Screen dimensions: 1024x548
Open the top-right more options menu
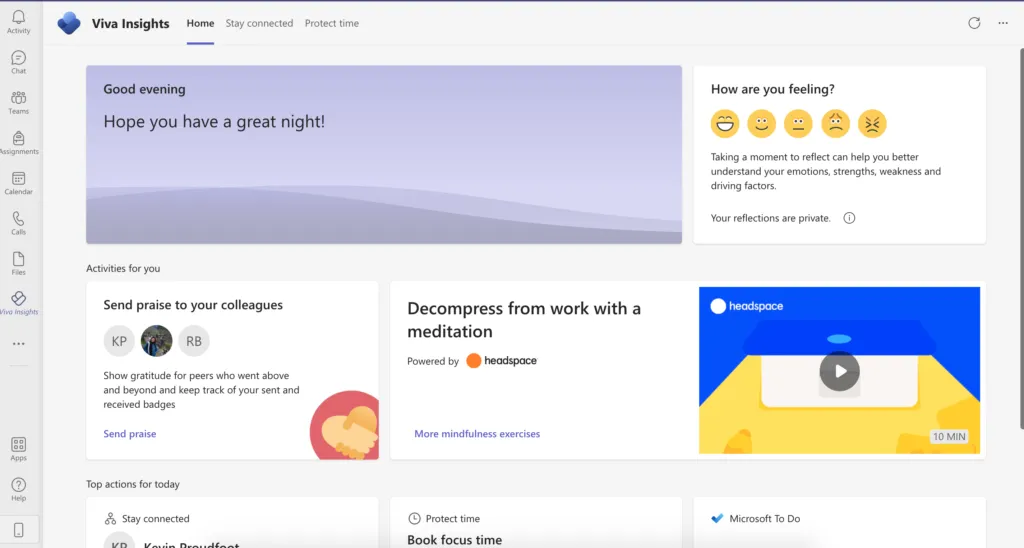coord(1003,23)
